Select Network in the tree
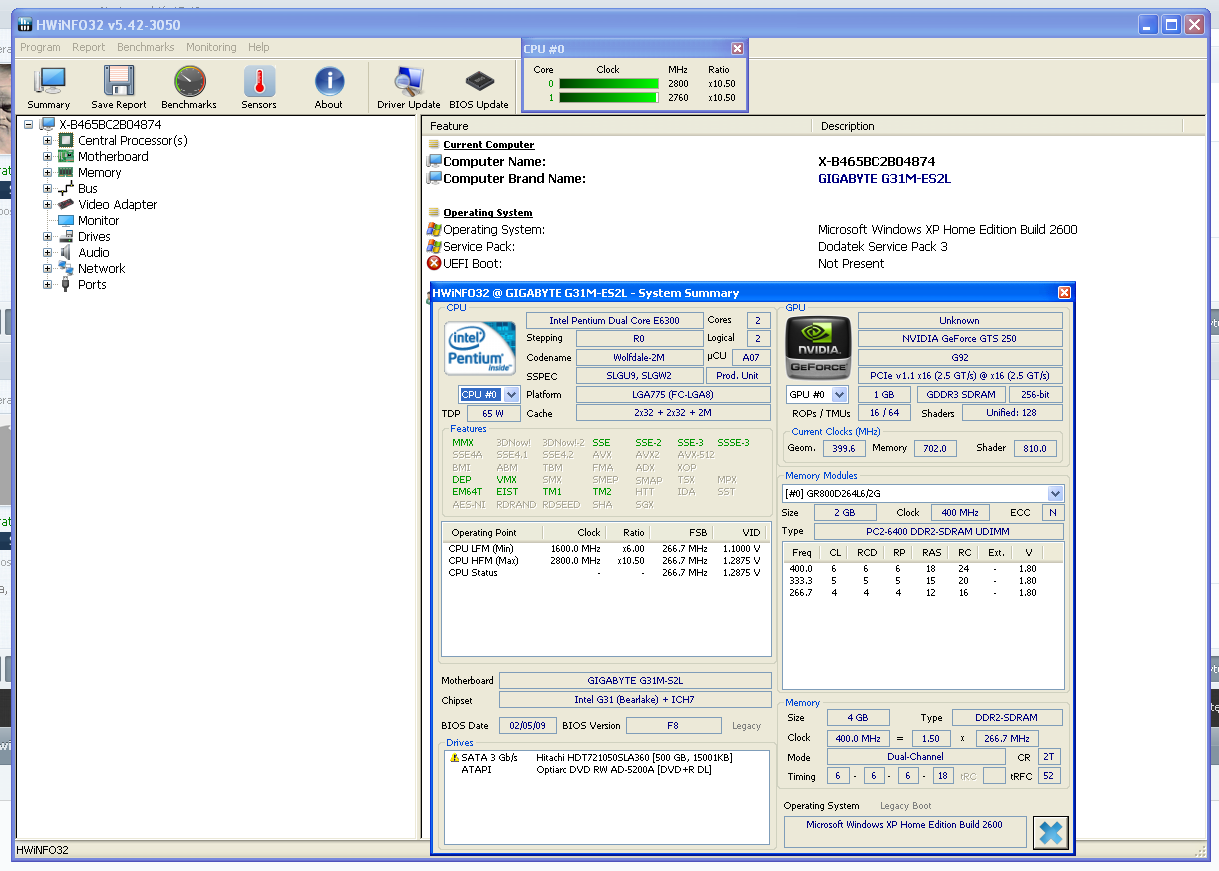Image resolution: width=1219 pixels, height=871 pixels. coord(102,269)
